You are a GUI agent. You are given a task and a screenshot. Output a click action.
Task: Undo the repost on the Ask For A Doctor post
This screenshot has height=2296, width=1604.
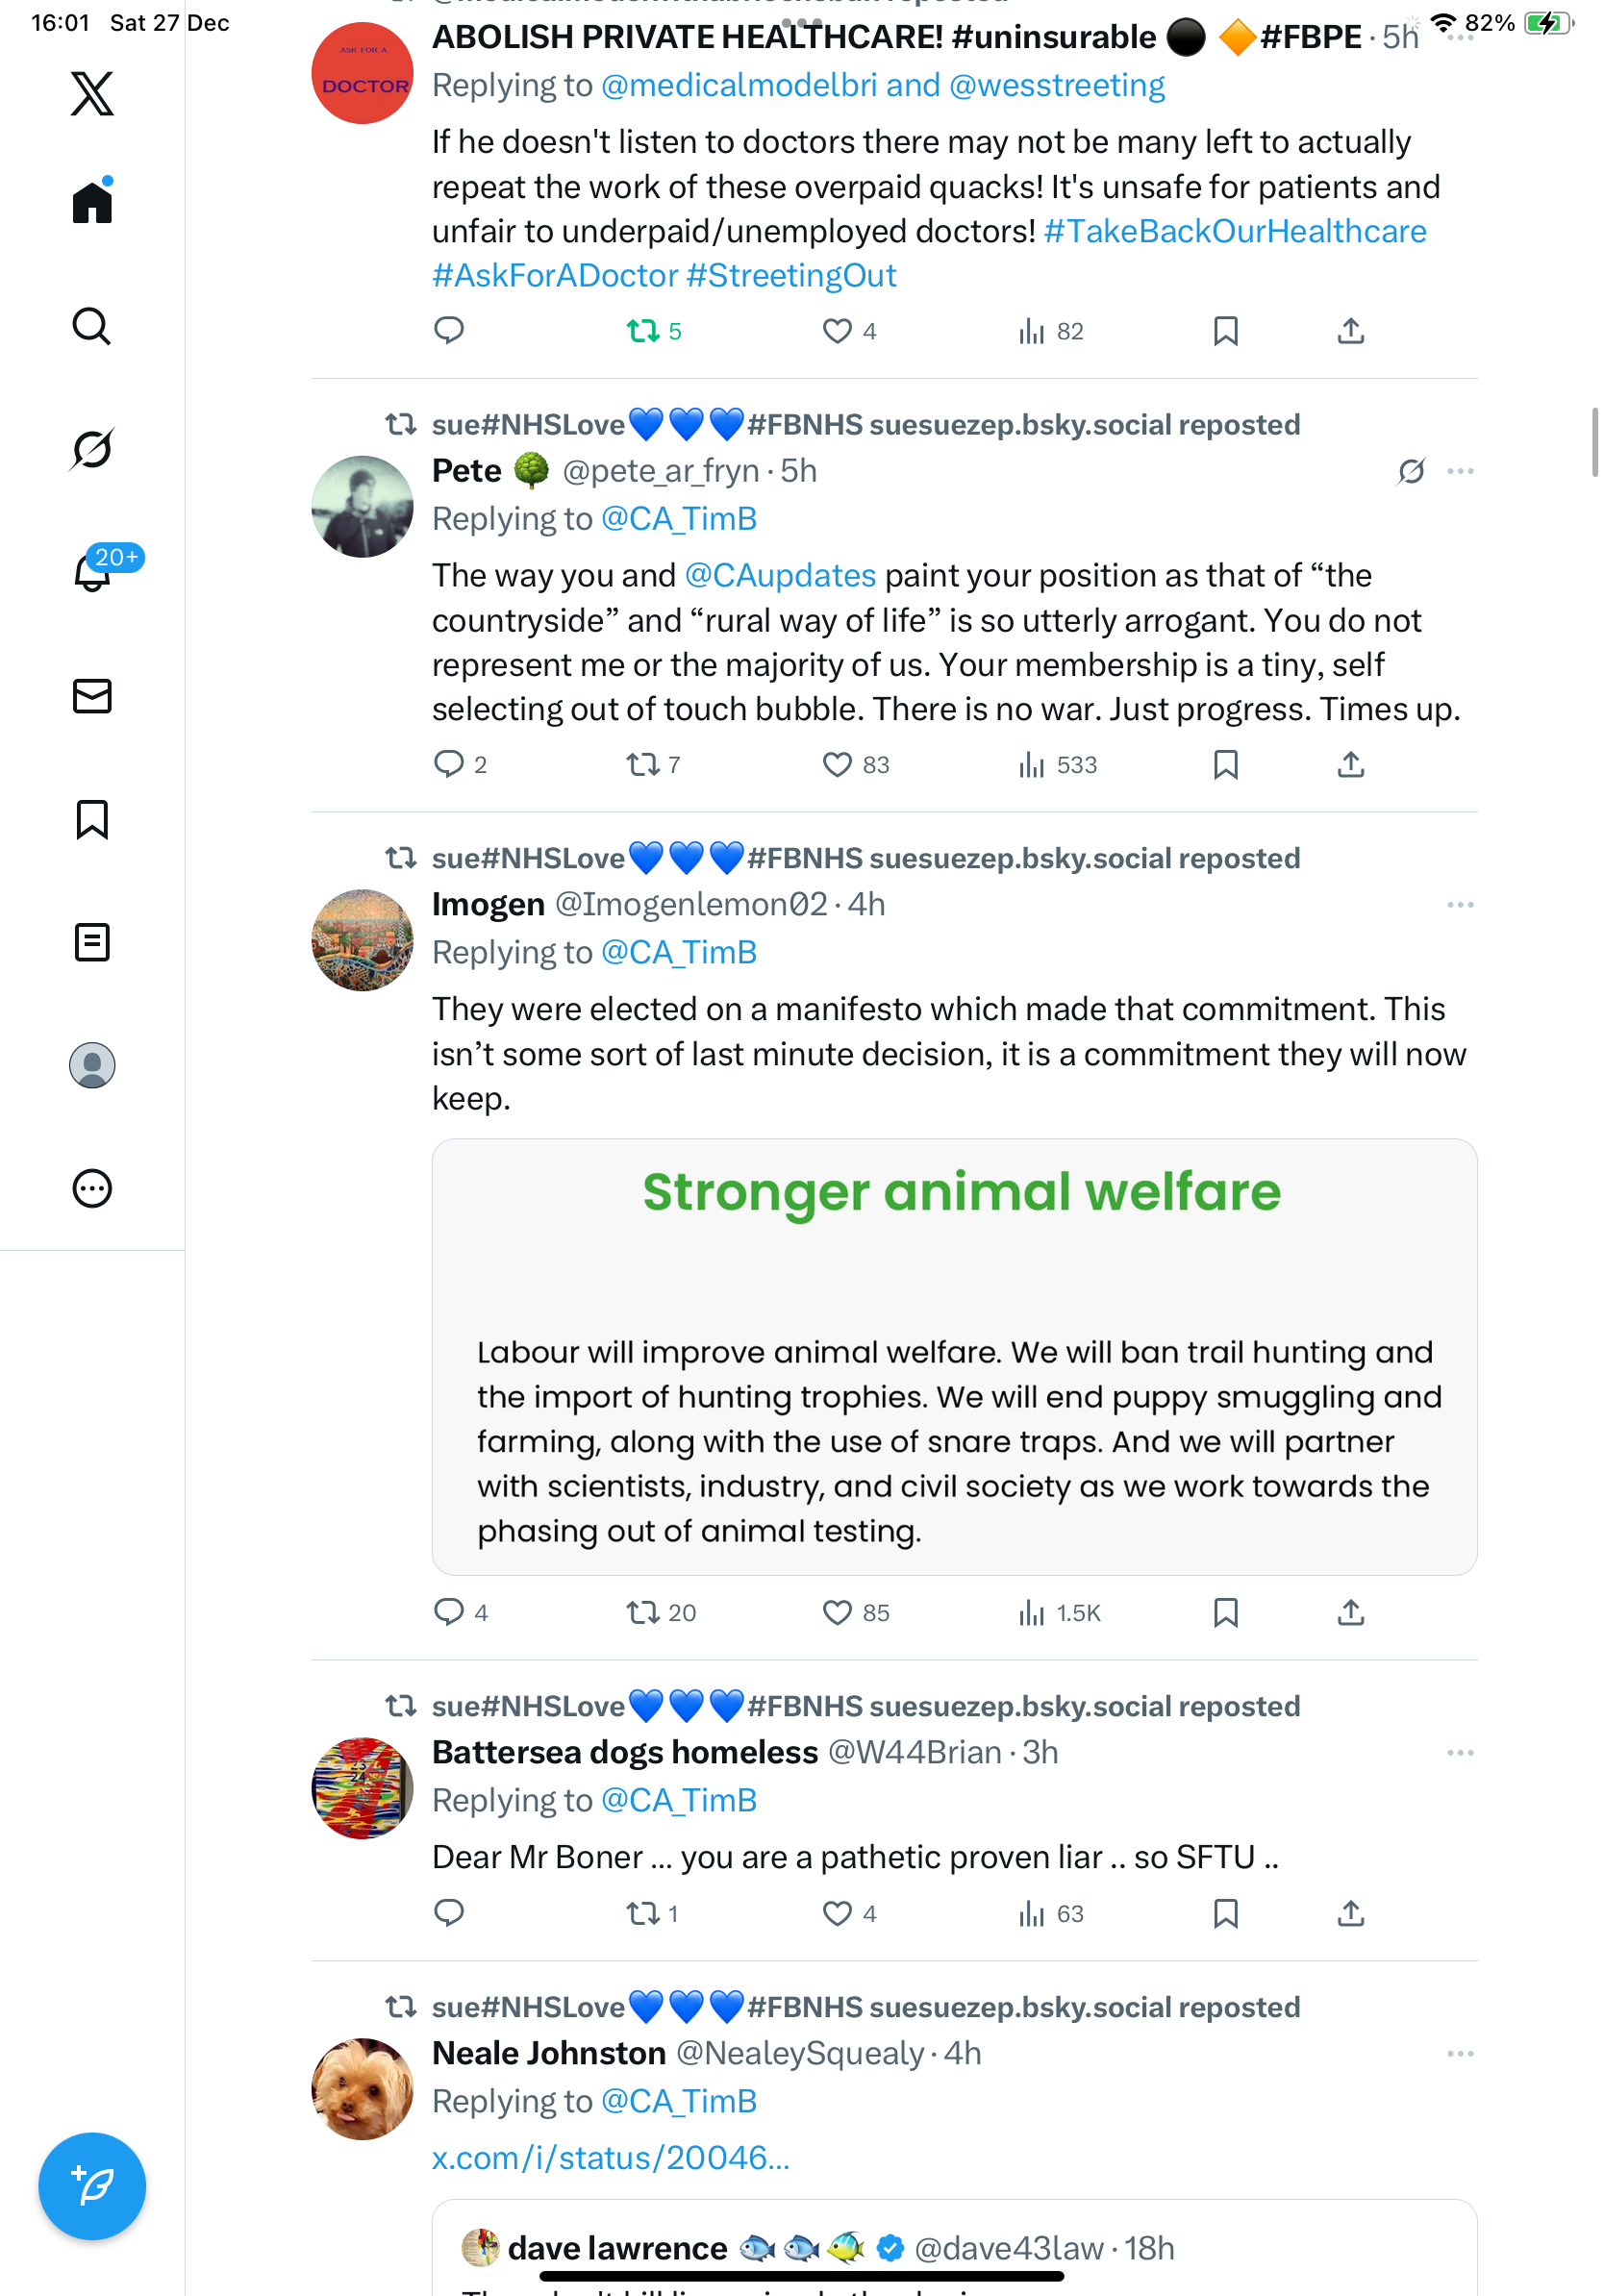[x=642, y=331]
